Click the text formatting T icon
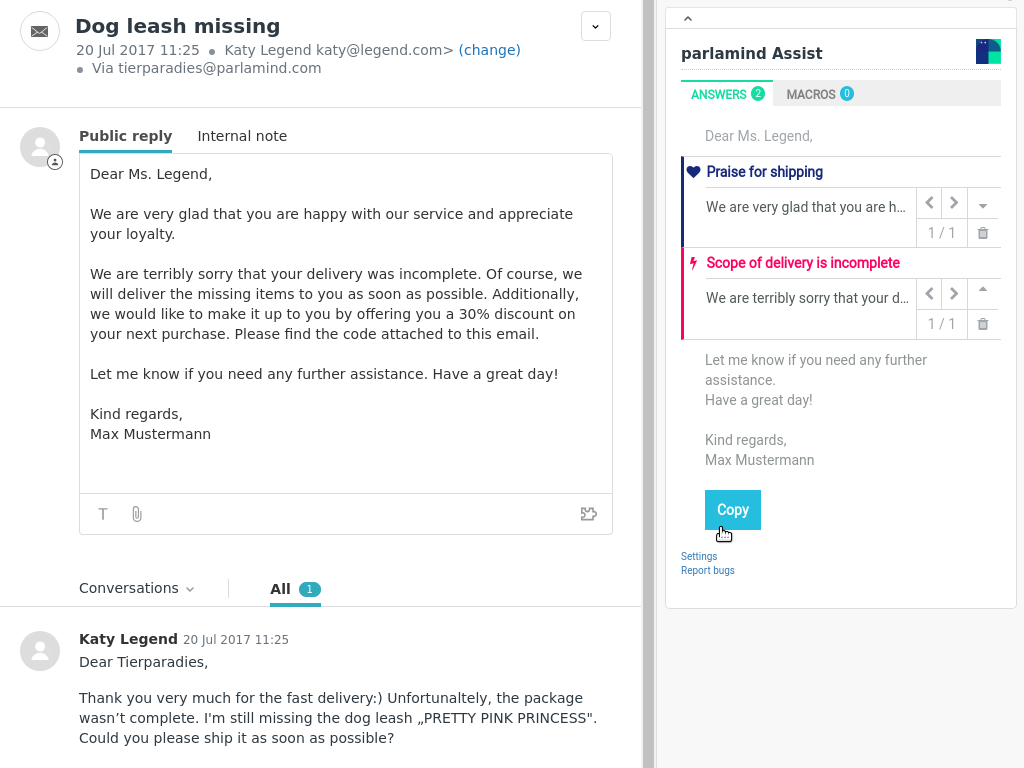The image size is (1024, 768). 103,514
